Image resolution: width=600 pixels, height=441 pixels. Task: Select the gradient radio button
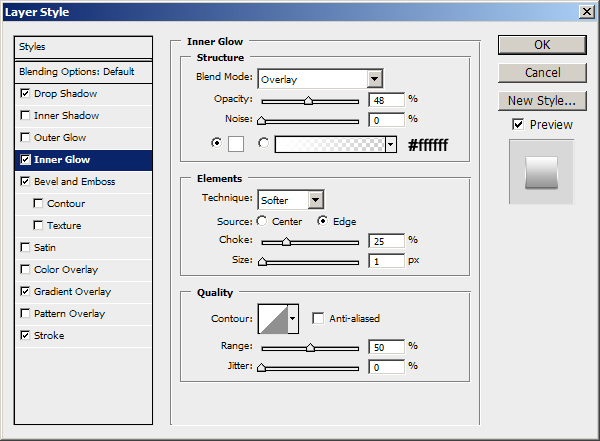(x=263, y=143)
